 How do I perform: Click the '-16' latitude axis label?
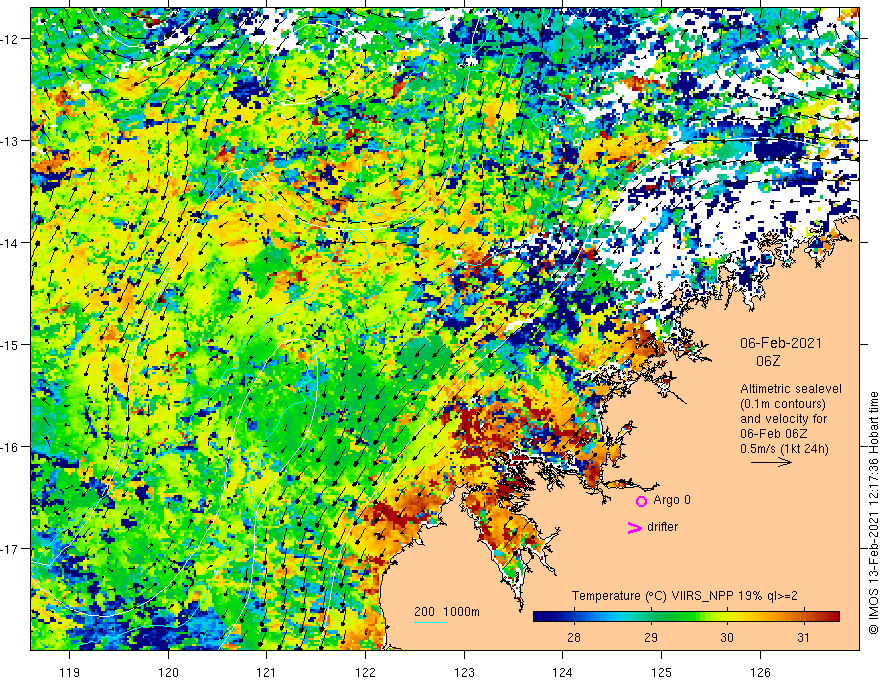point(11,446)
